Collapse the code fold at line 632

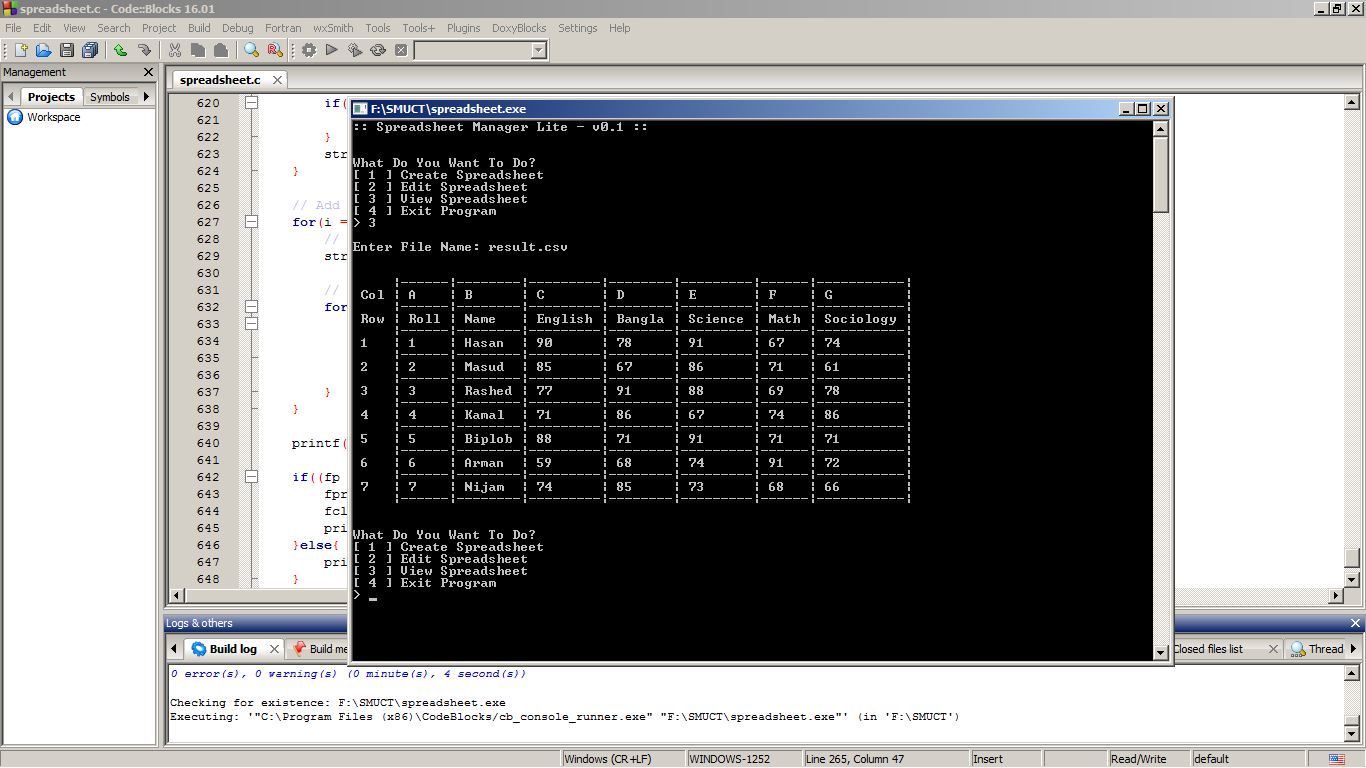(x=252, y=307)
